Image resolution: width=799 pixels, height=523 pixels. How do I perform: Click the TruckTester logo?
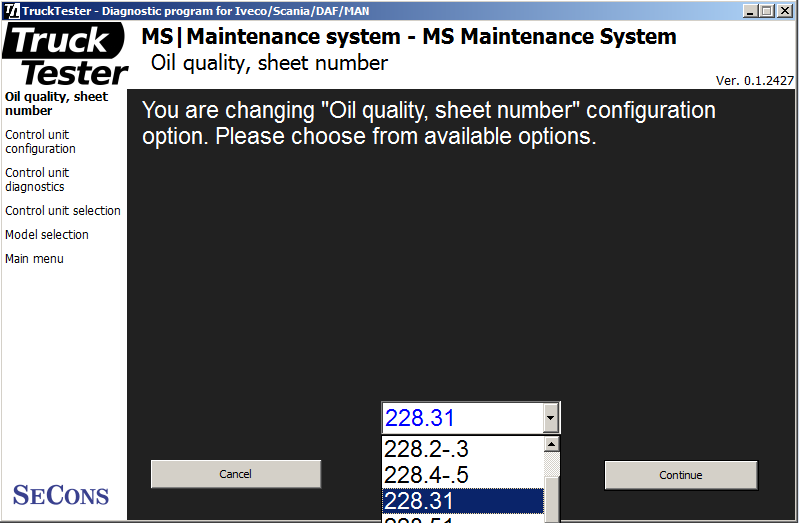(65, 55)
